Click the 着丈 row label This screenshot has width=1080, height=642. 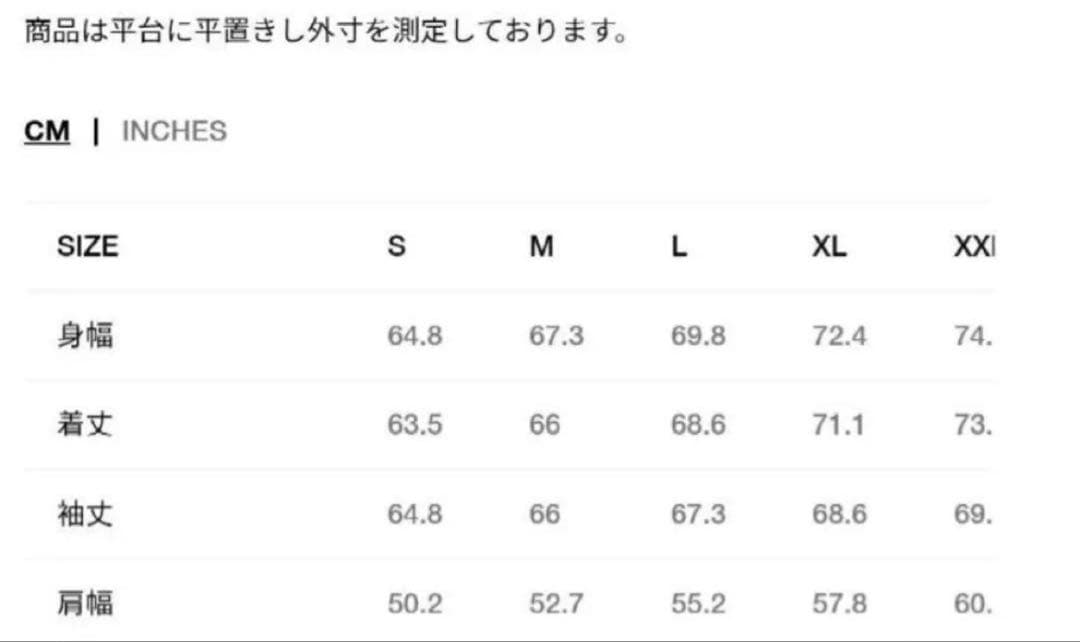(85, 425)
